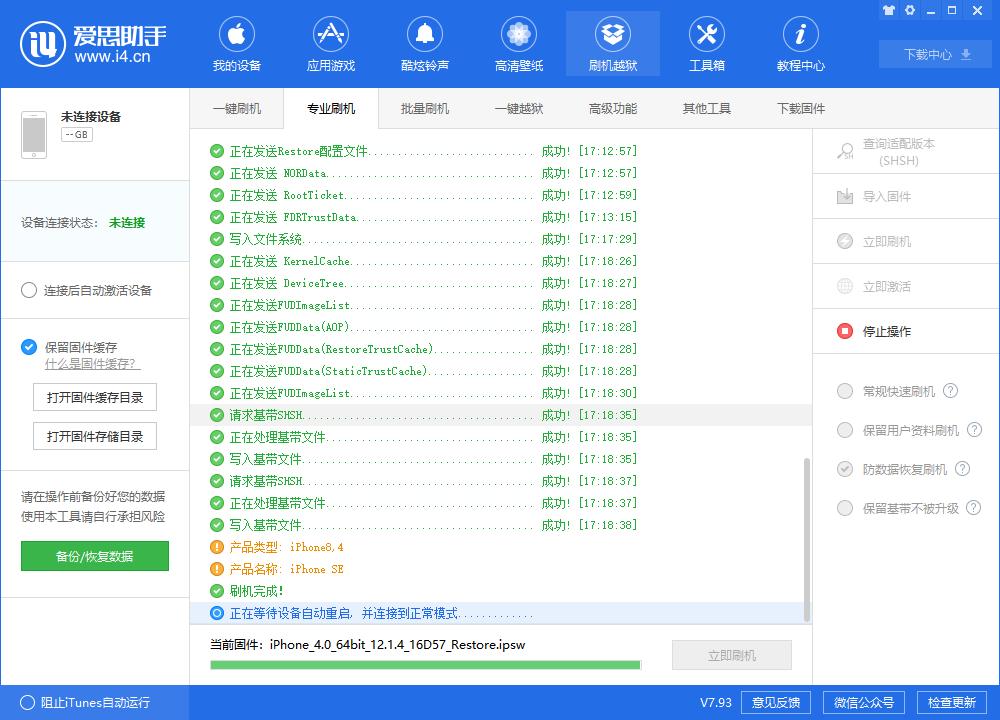The width and height of the screenshot is (1000, 720).
Task: Open the 教程中心 tutorial center
Action: [800, 43]
